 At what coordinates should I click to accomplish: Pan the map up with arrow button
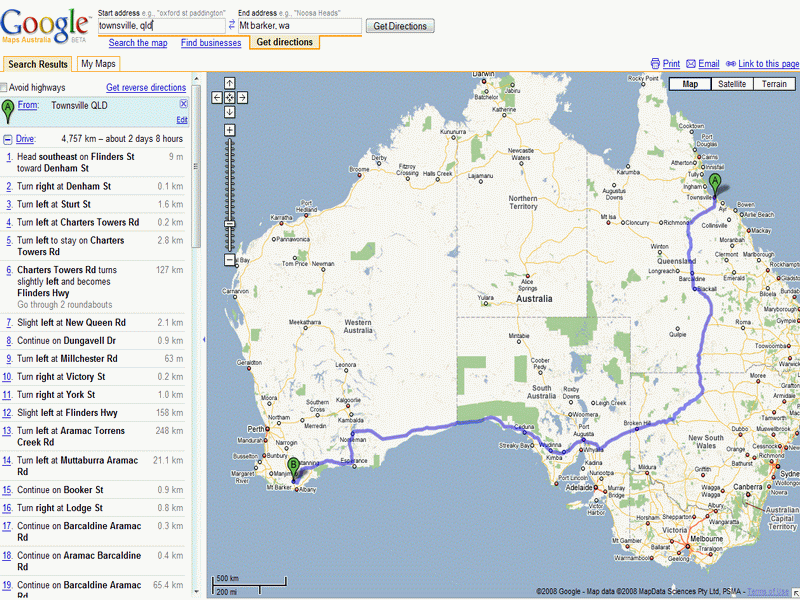(x=230, y=84)
